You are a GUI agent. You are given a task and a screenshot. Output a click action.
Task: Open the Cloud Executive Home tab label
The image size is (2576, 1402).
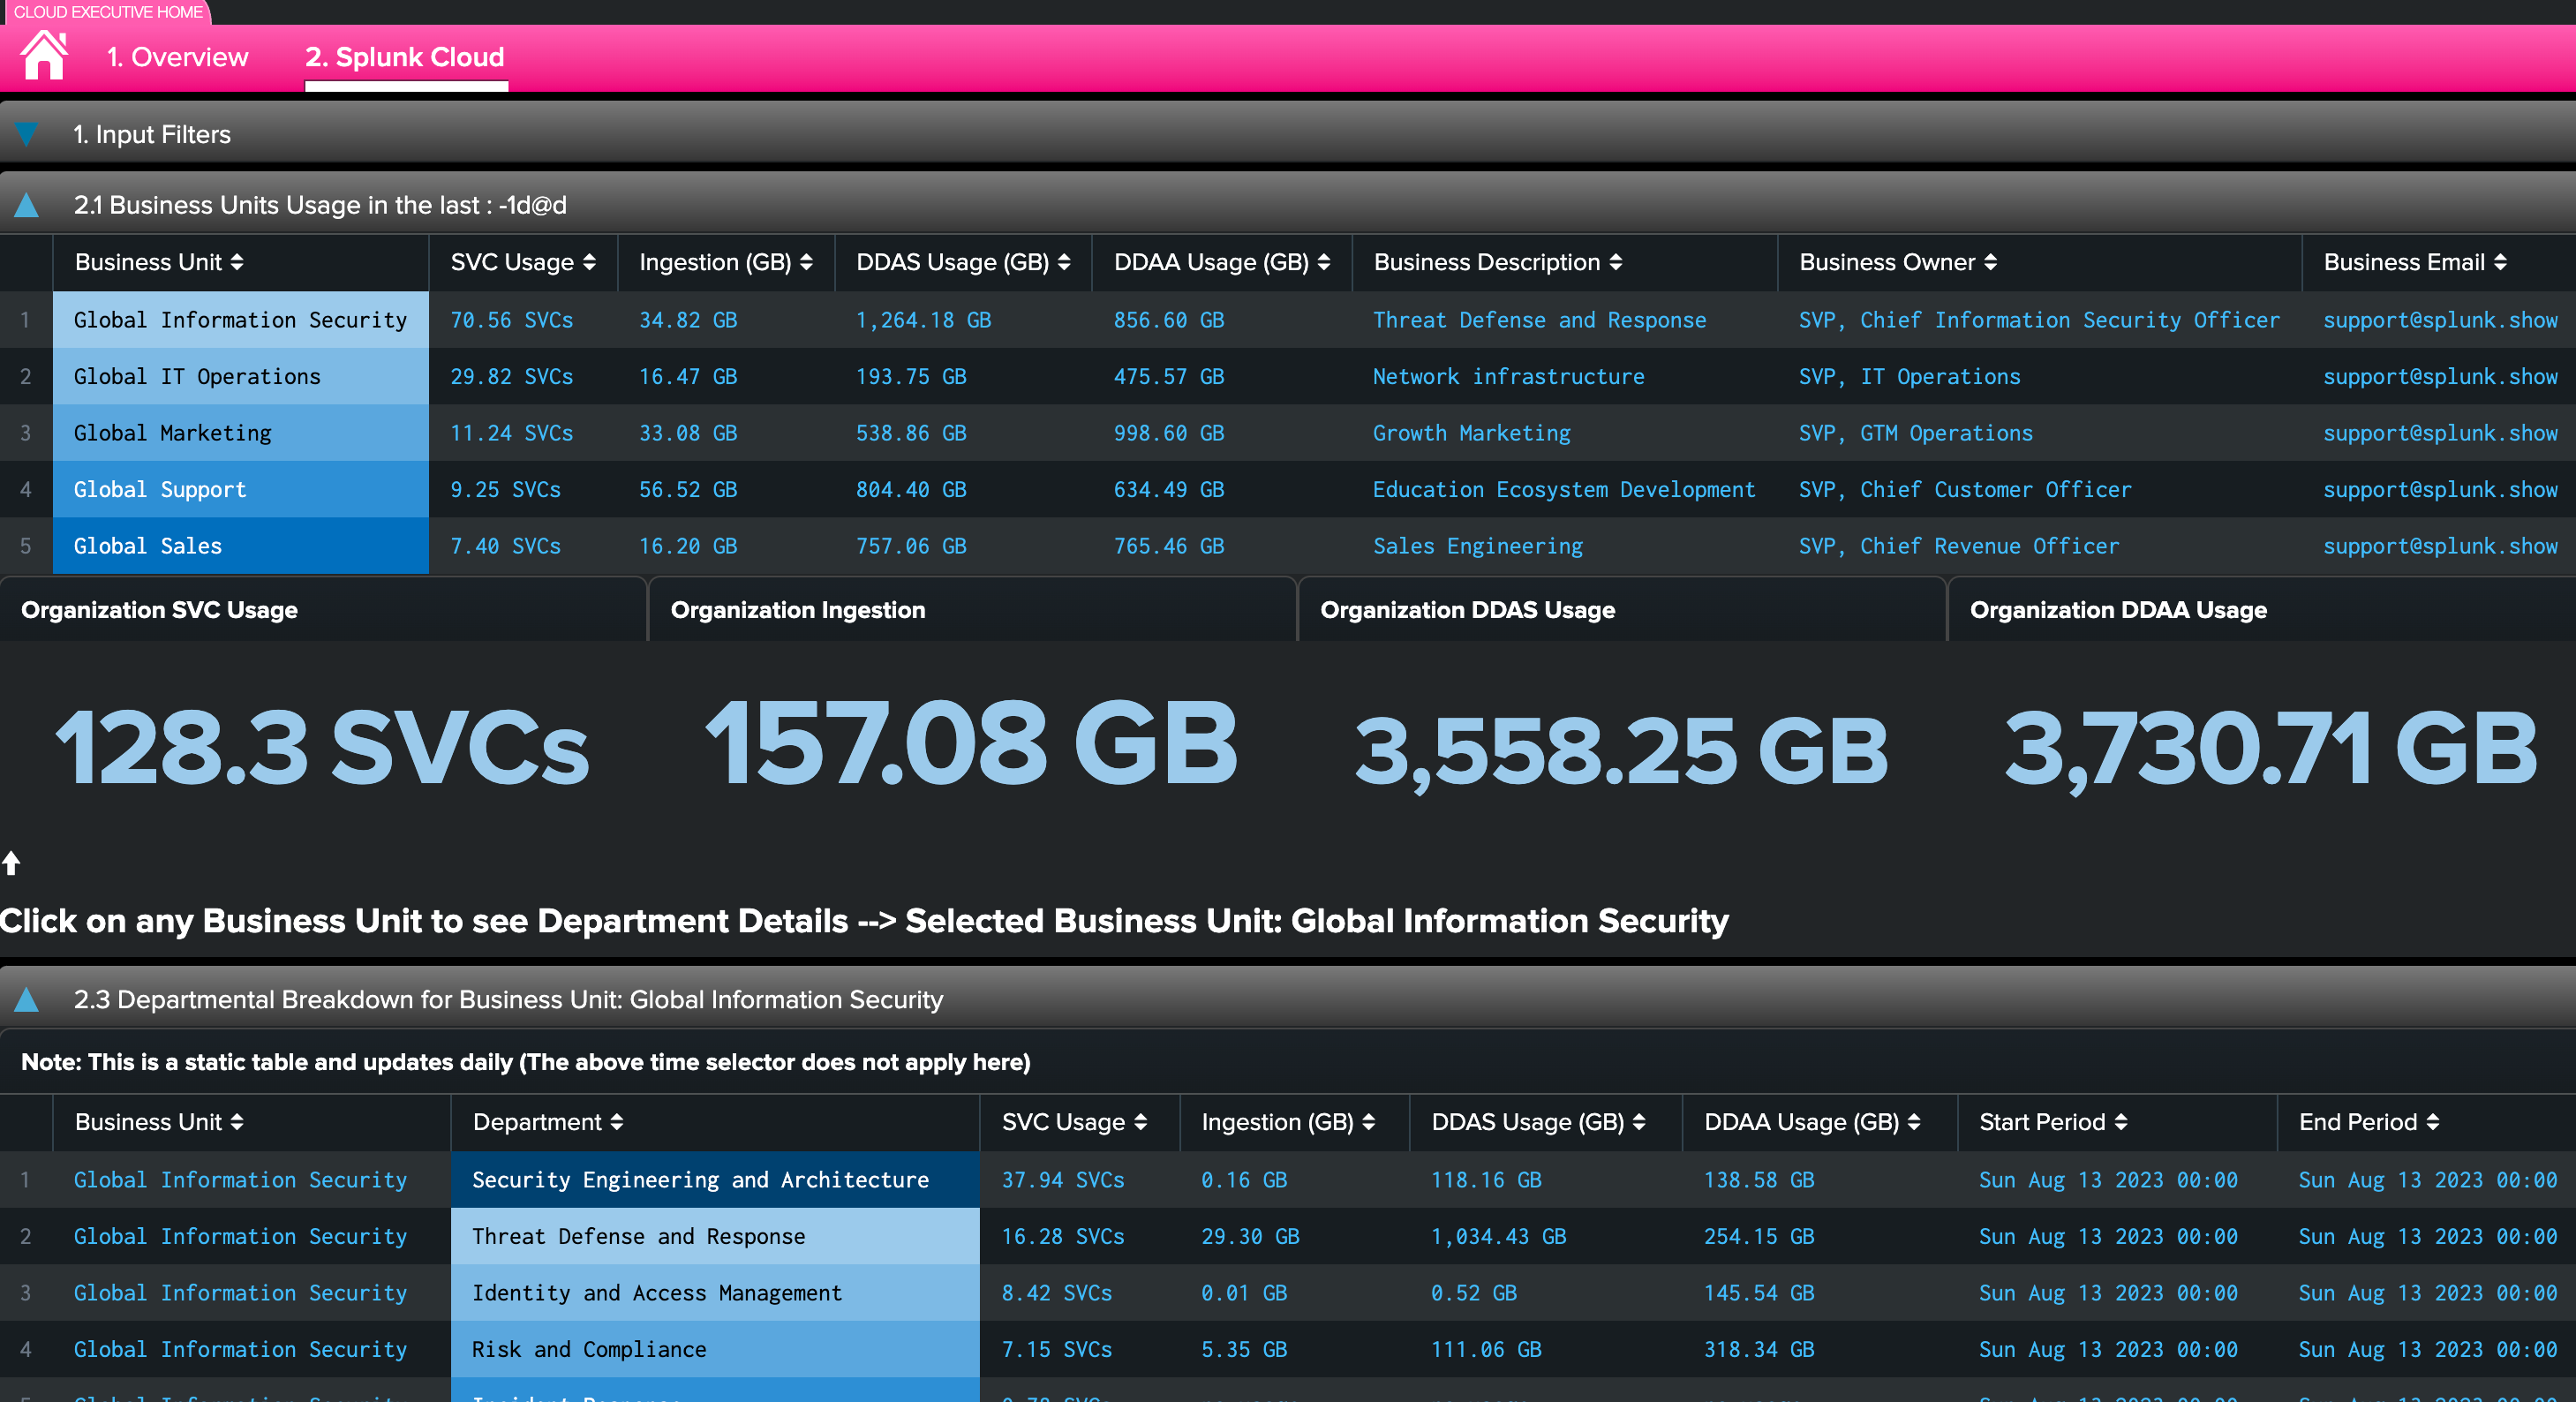(x=108, y=12)
